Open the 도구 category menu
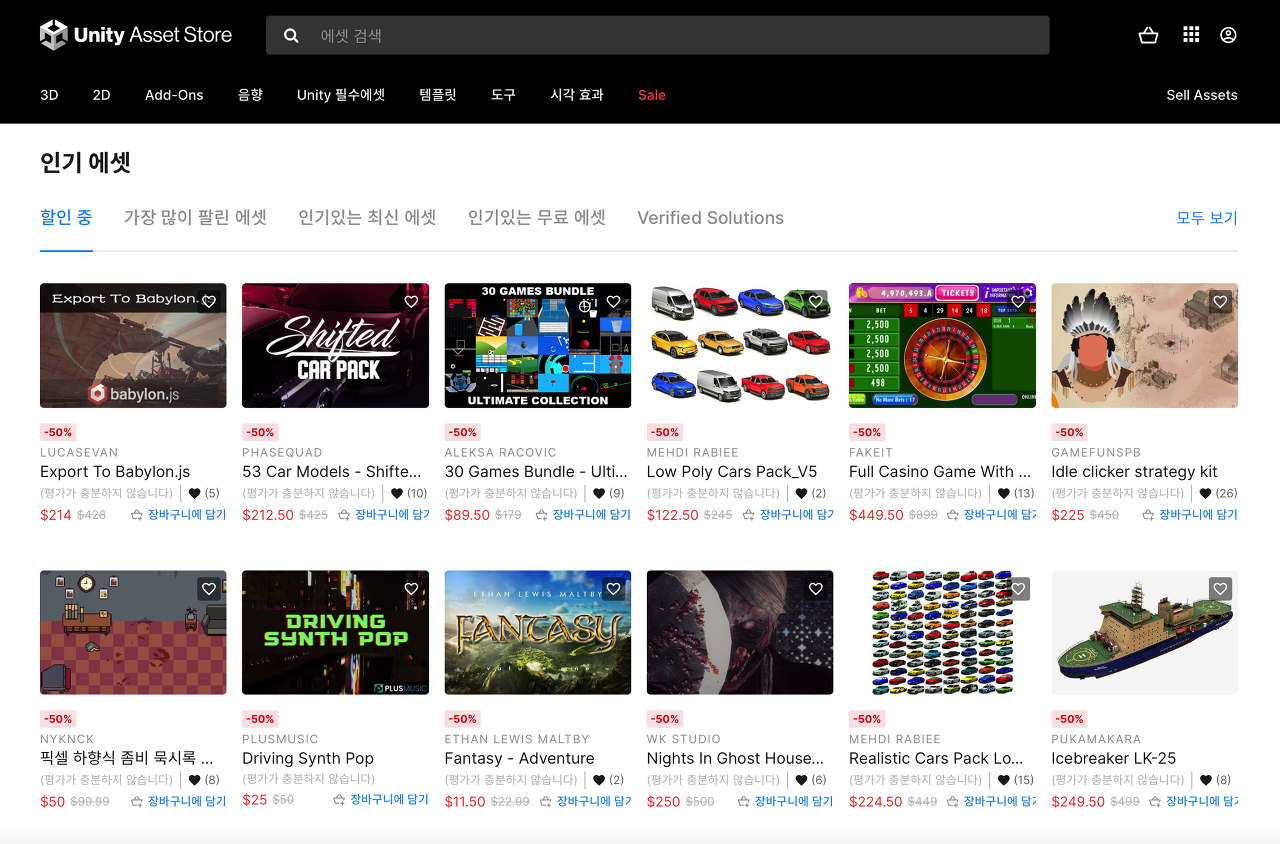 (503, 95)
